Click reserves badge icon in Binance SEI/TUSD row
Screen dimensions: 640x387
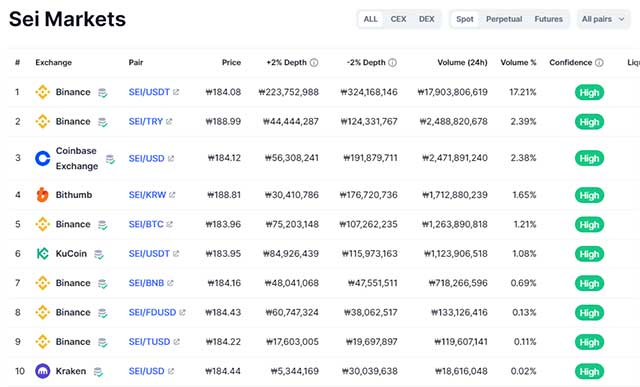pos(102,343)
